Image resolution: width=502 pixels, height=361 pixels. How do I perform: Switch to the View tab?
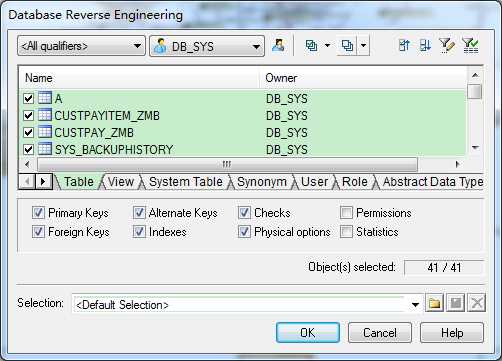(x=121, y=182)
